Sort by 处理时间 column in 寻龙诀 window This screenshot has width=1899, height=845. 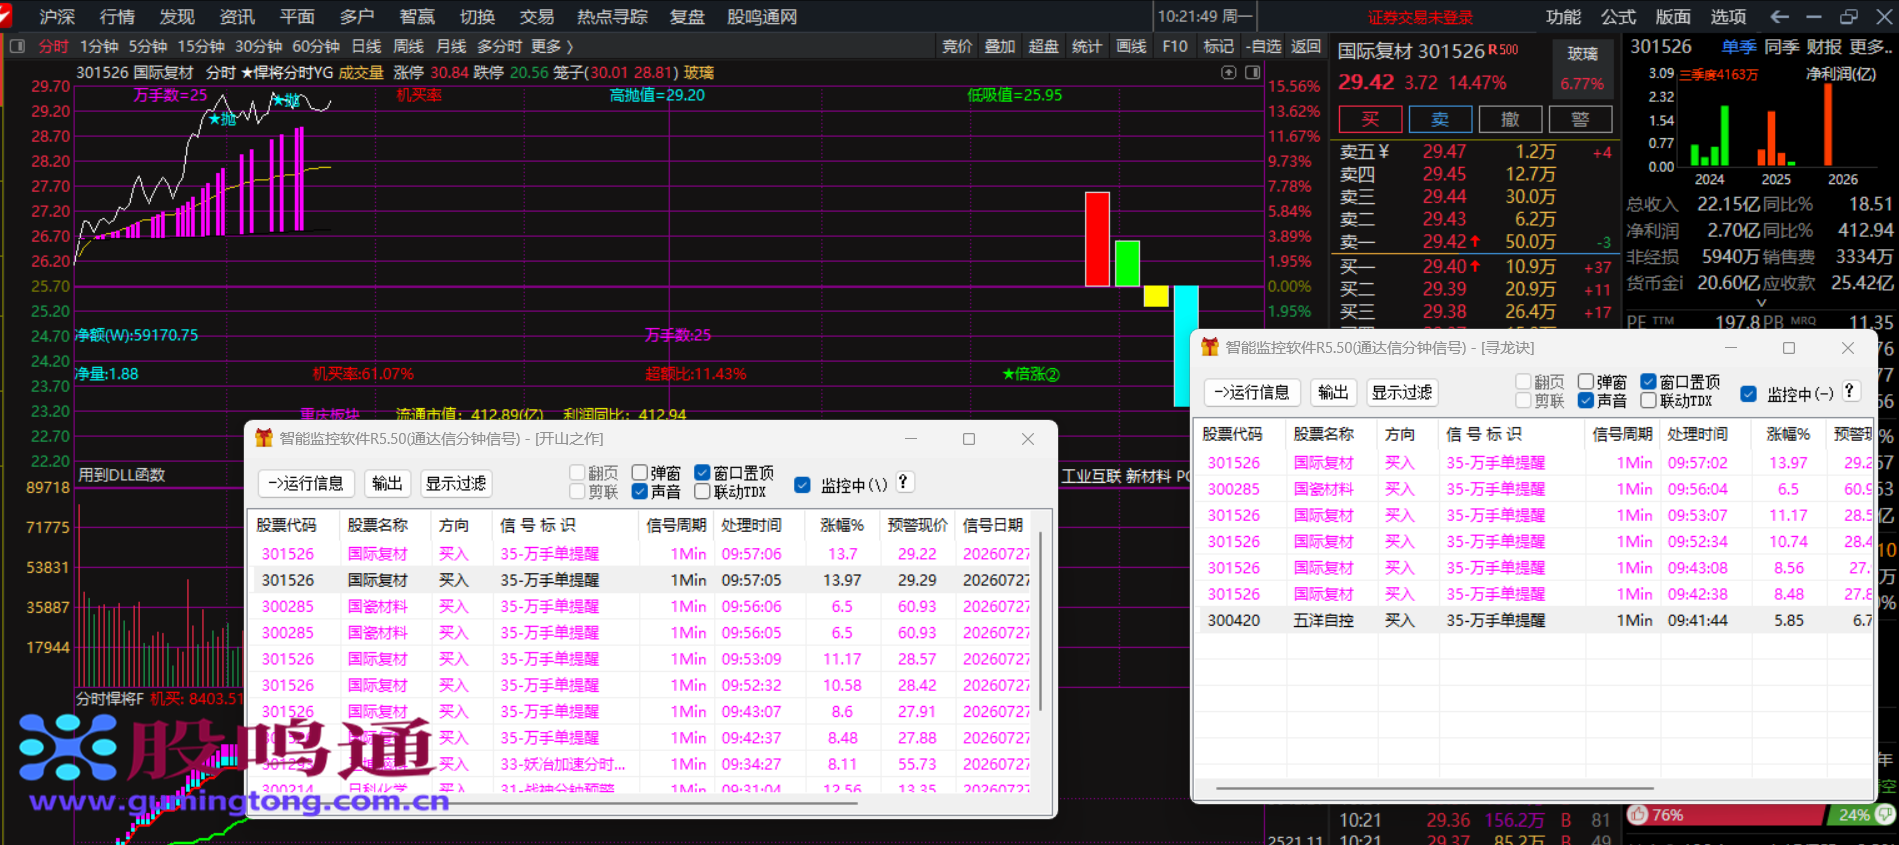coord(1697,434)
